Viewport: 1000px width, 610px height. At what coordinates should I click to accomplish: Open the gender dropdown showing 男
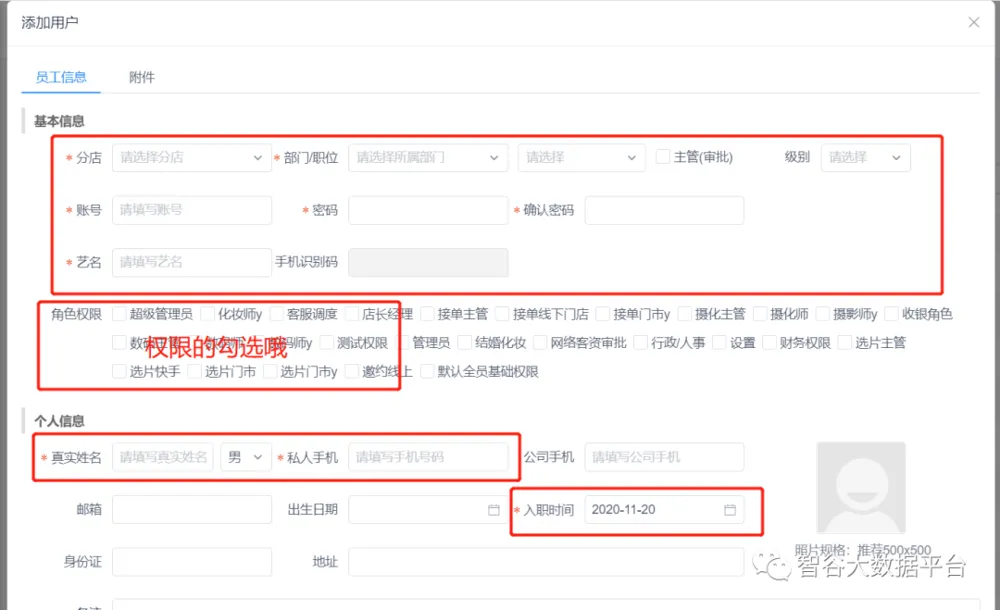(246, 457)
